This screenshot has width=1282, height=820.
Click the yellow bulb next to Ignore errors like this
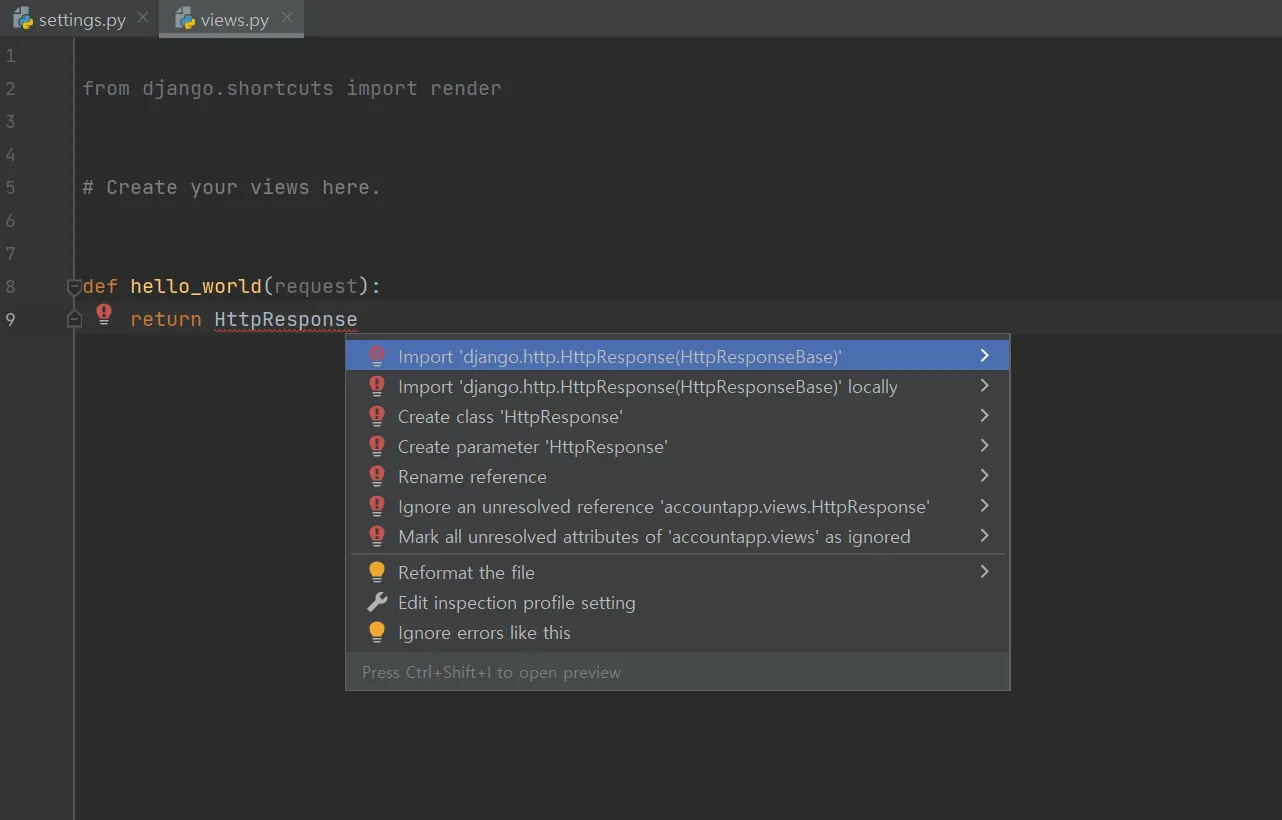coord(377,632)
